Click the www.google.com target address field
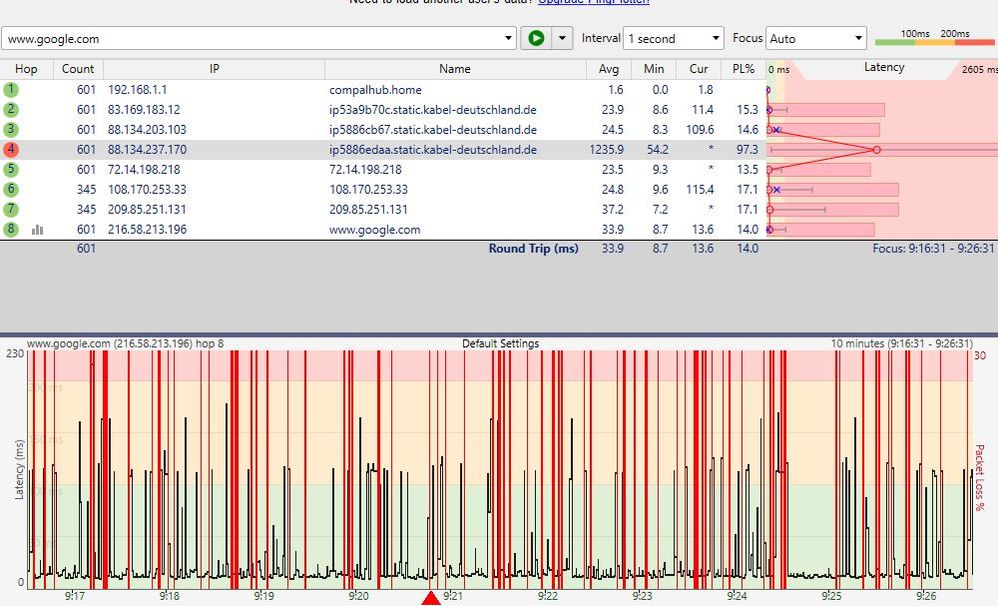Image resolution: width=998 pixels, height=606 pixels. [250, 39]
